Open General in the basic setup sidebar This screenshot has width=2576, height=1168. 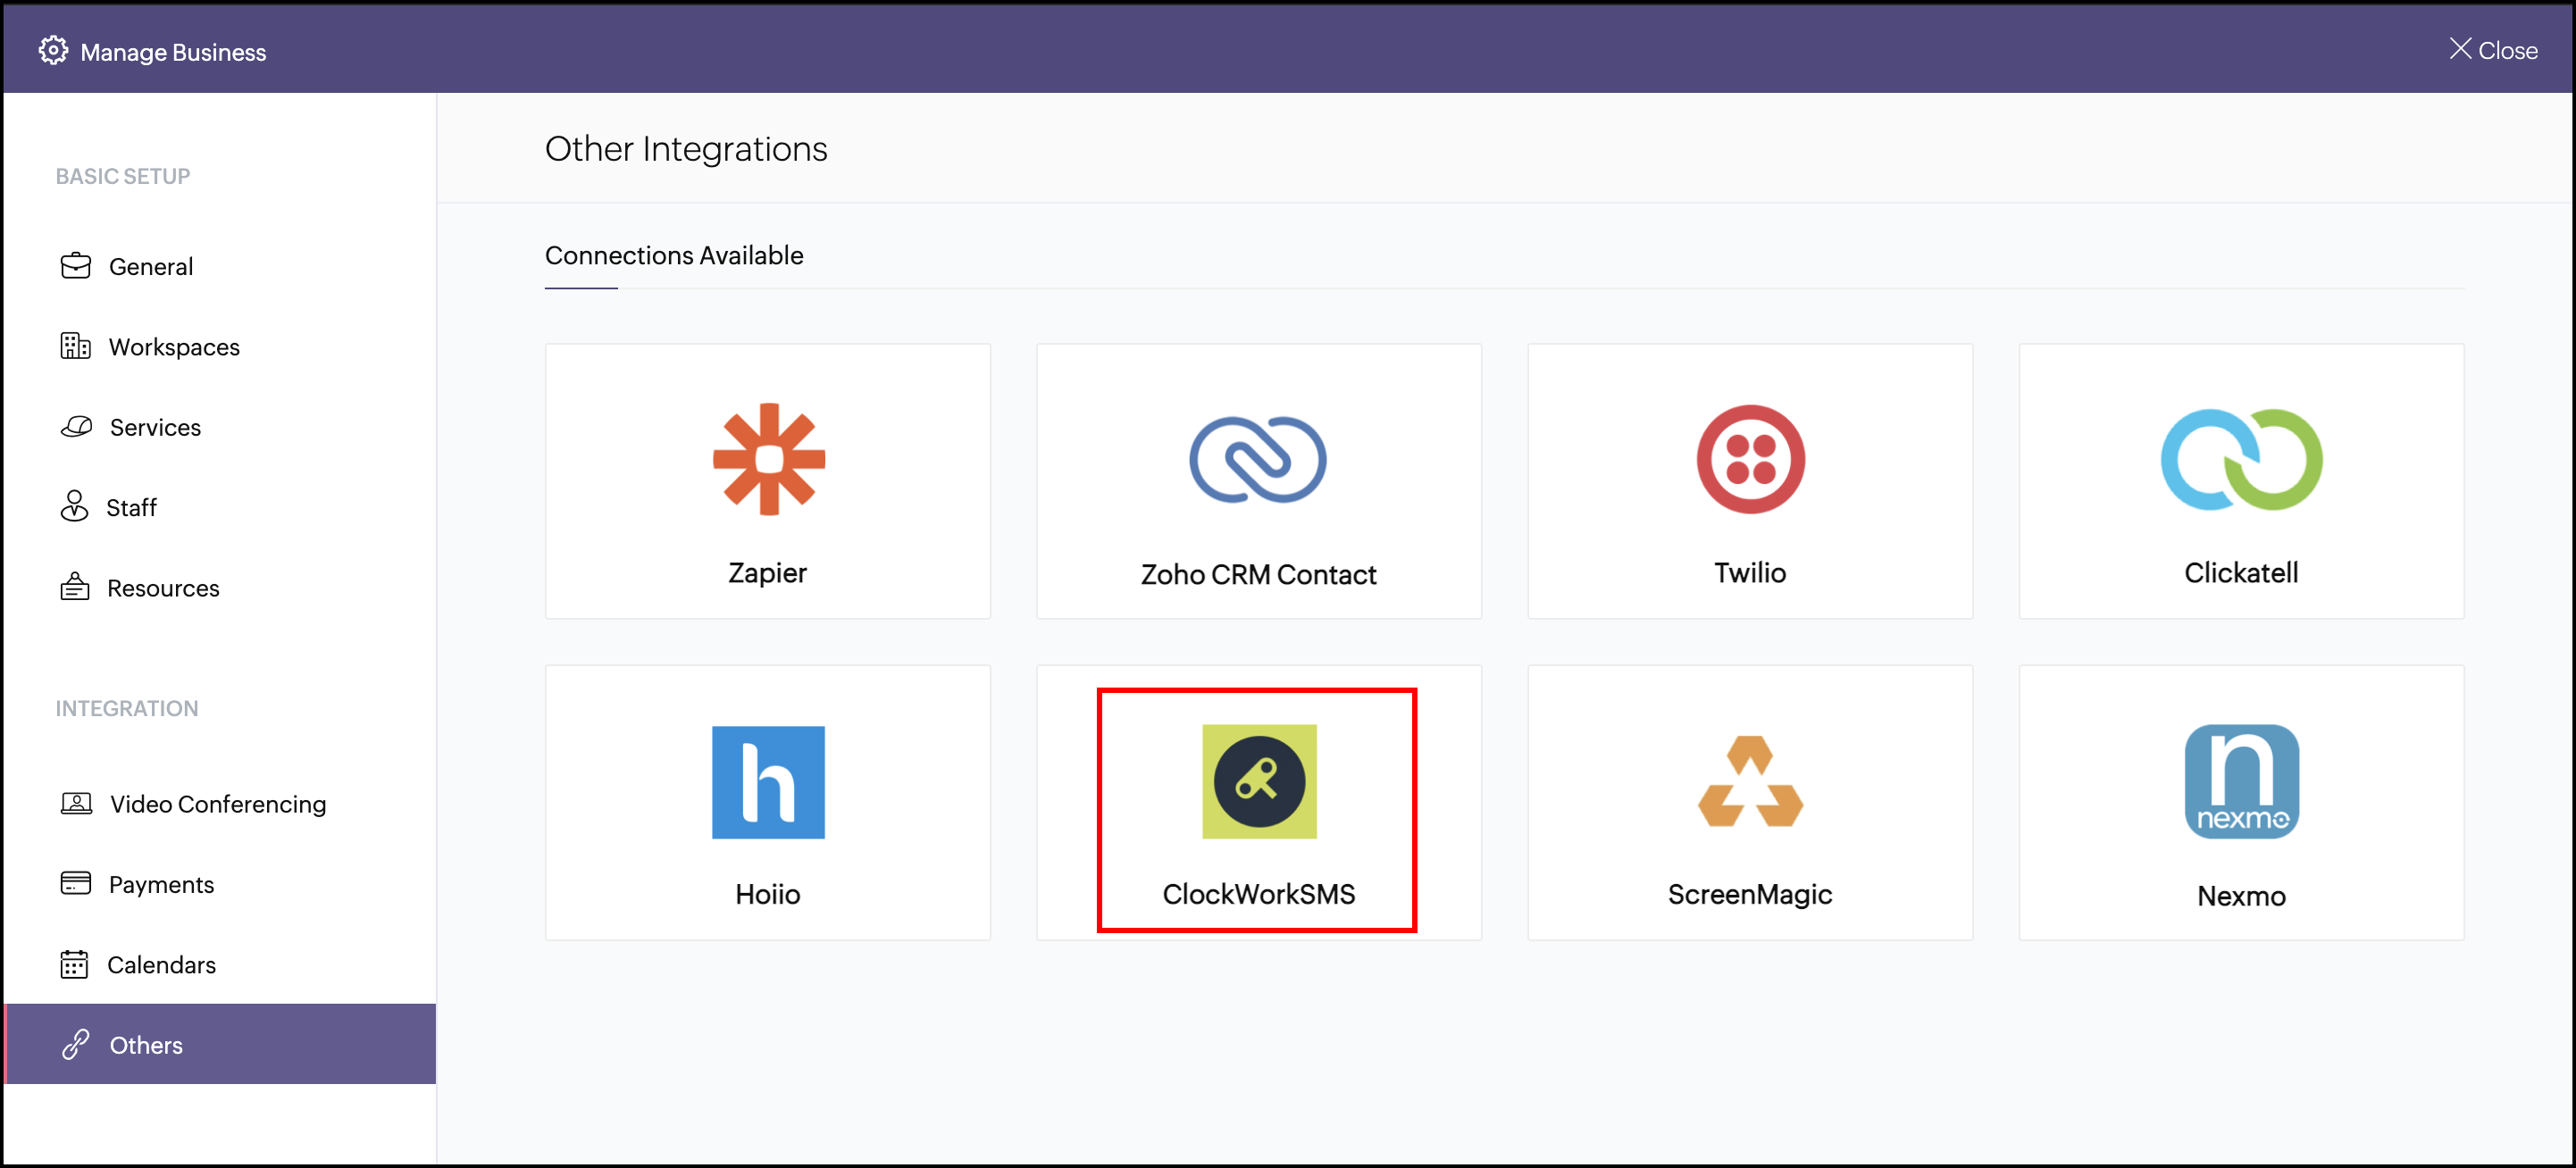click(151, 266)
